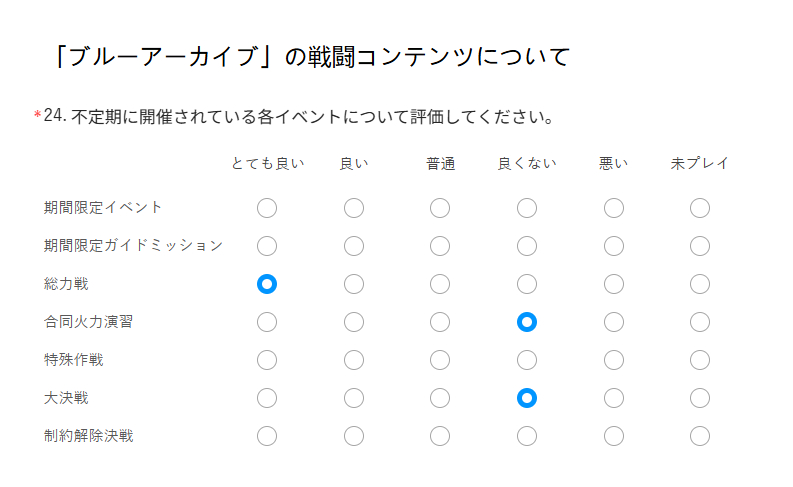Mark 期間限定イベント as 未プレイ
Screen dimensions: 793x487
[x=700, y=208]
